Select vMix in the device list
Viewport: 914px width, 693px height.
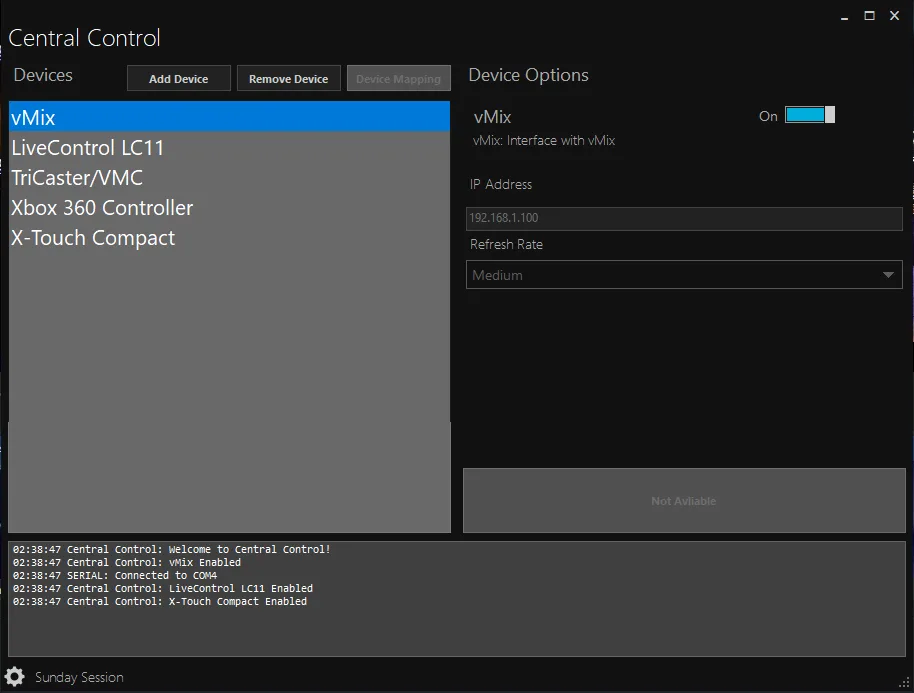tap(230, 117)
